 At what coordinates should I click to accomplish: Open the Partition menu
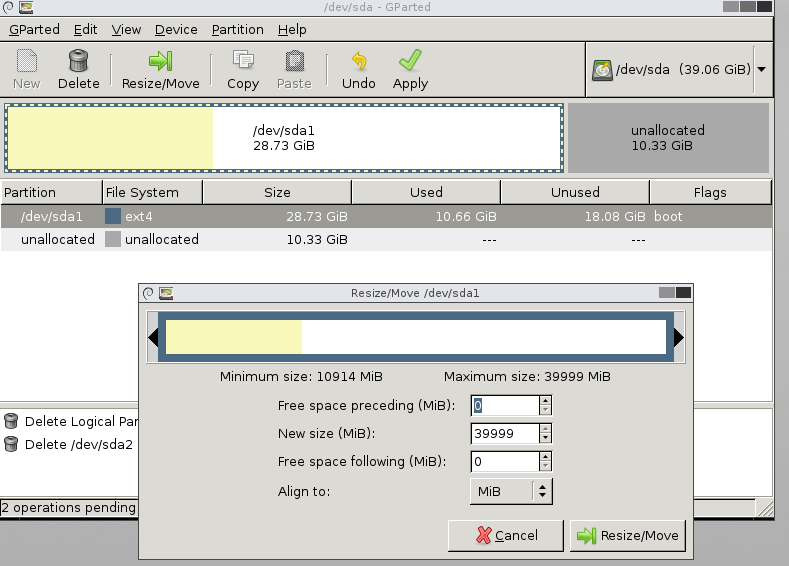point(238,30)
